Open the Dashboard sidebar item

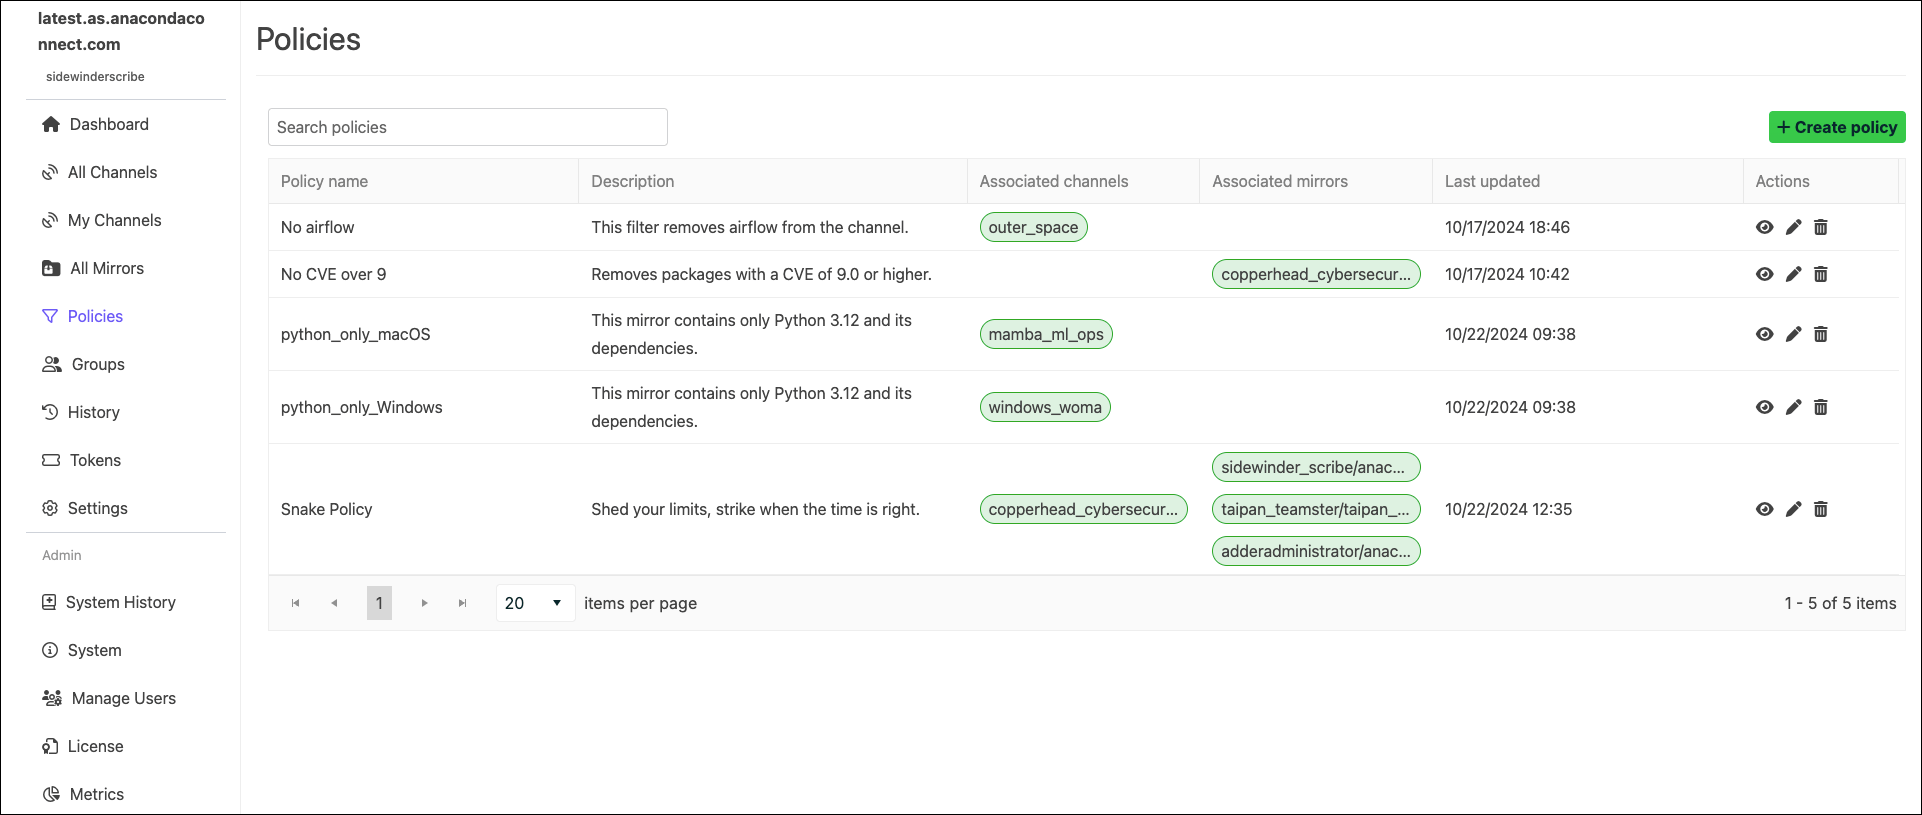tap(95, 124)
